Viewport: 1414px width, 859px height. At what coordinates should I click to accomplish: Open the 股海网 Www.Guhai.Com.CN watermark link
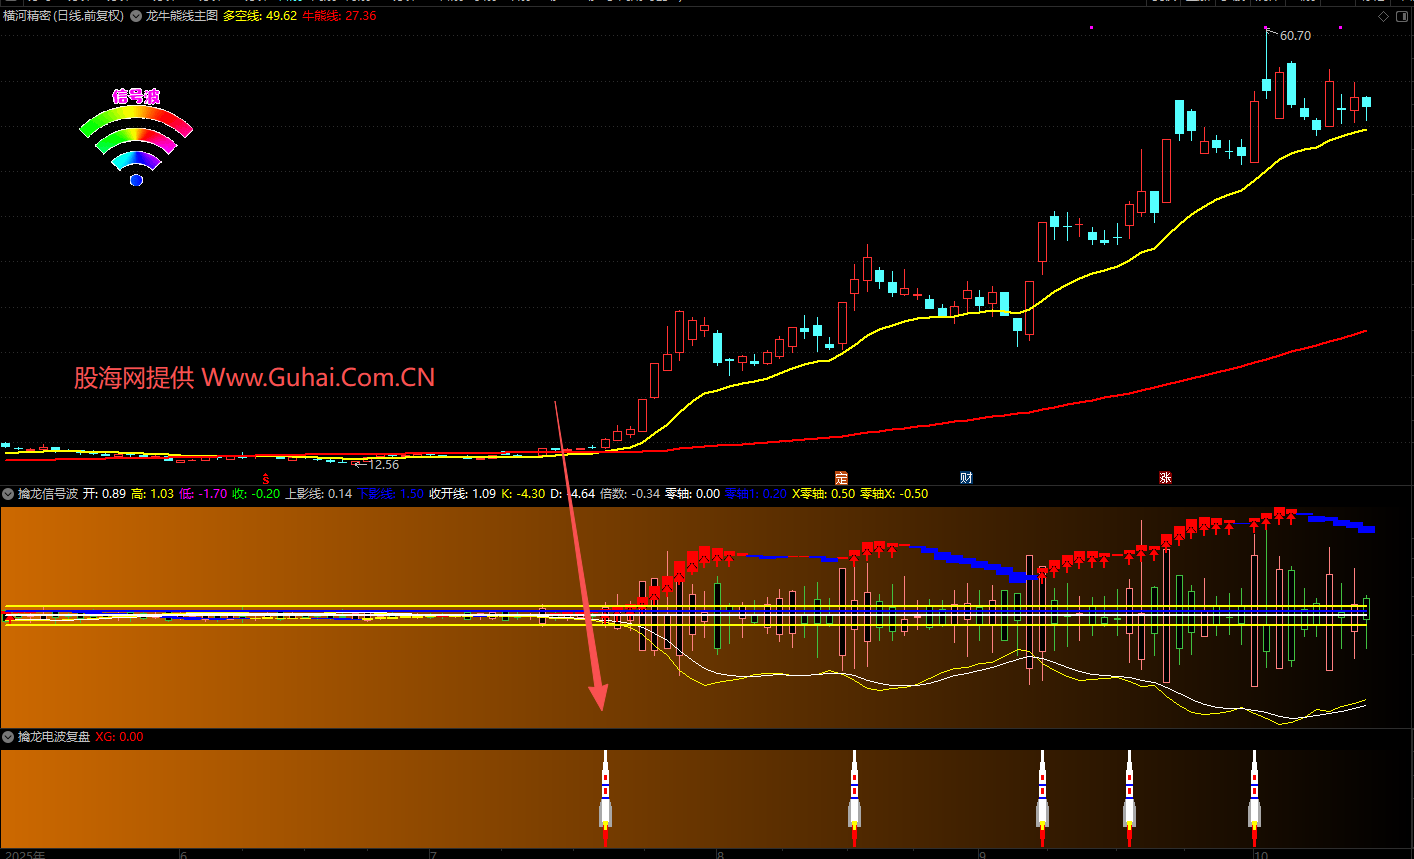254,377
